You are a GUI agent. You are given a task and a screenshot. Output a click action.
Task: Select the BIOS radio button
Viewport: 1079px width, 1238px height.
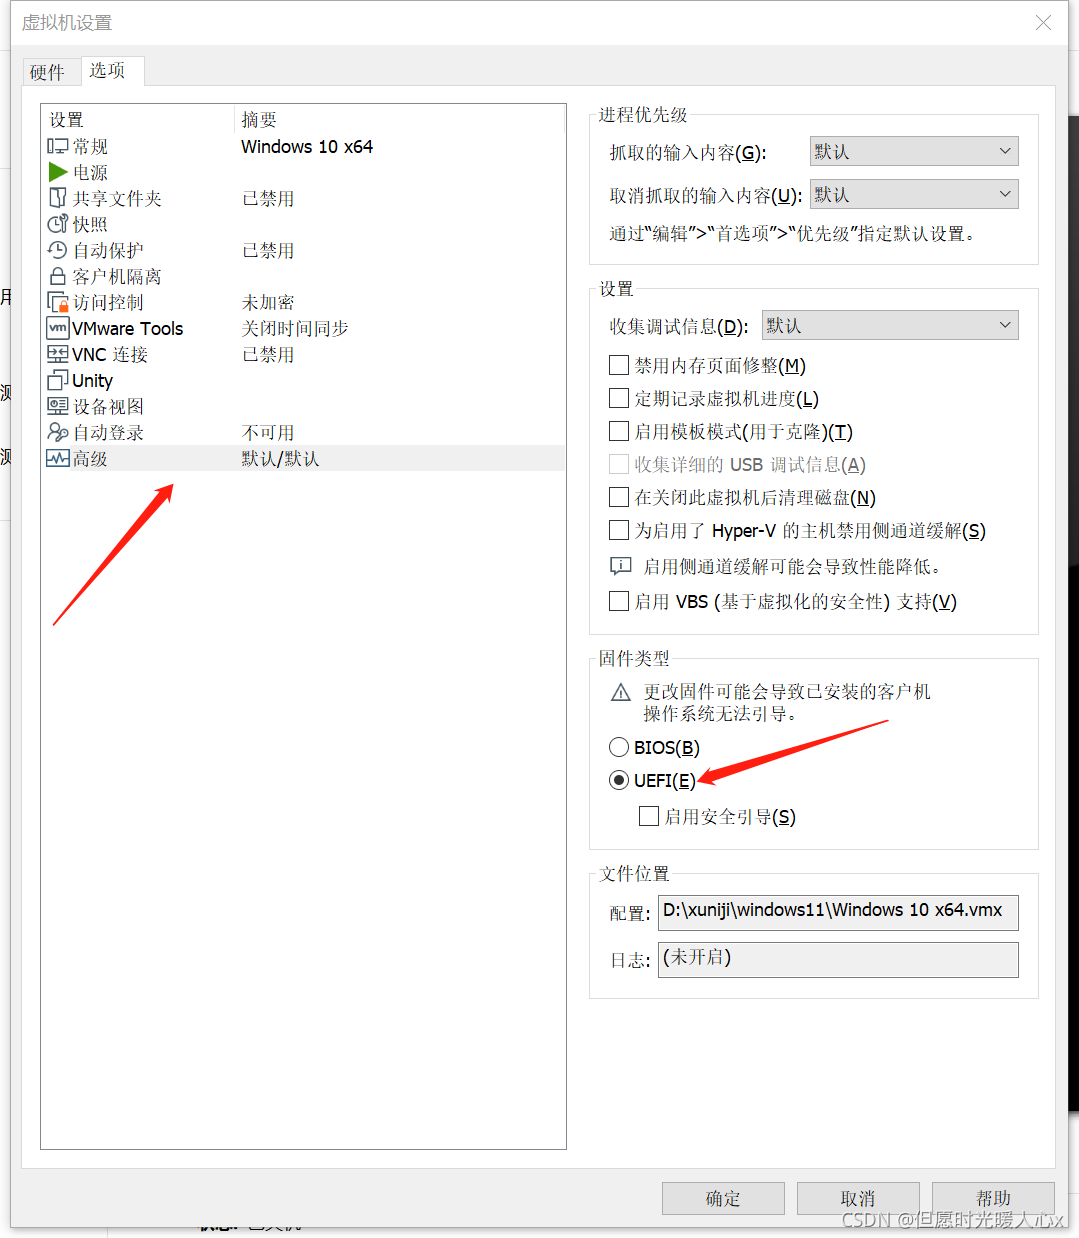[x=619, y=747]
